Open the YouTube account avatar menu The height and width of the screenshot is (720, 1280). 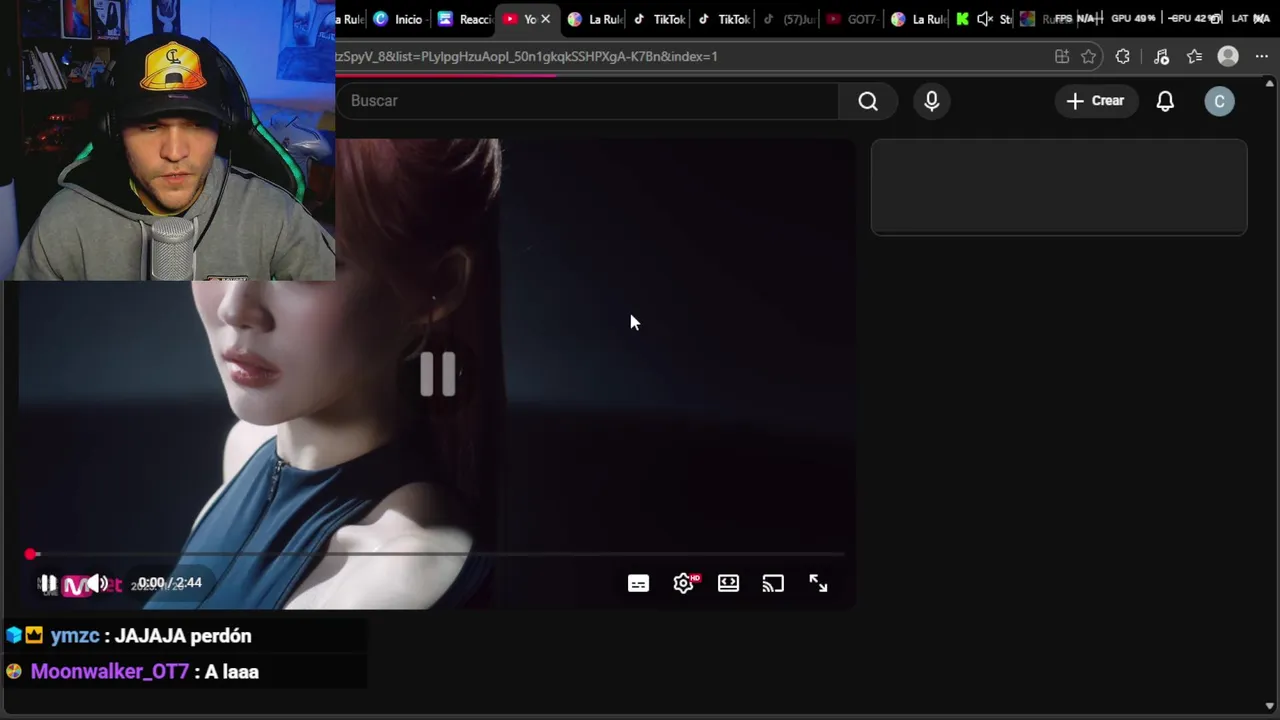(x=1219, y=101)
